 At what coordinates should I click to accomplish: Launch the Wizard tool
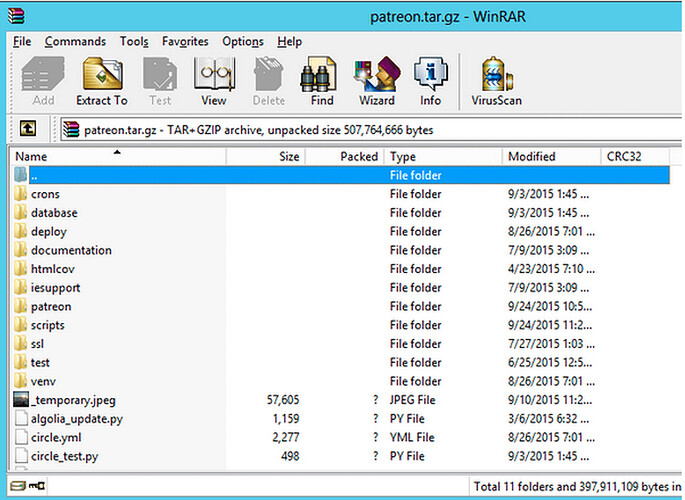[x=377, y=80]
